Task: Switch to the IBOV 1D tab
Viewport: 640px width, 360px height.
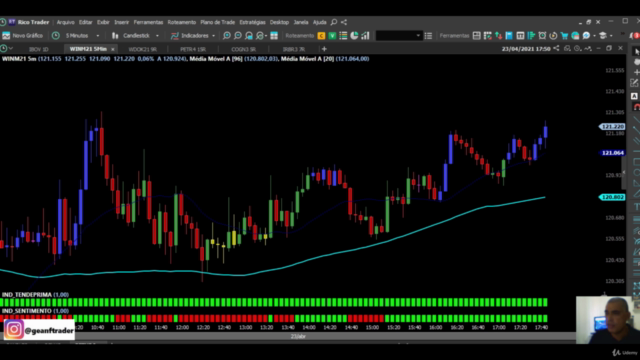Action: pos(39,49)
